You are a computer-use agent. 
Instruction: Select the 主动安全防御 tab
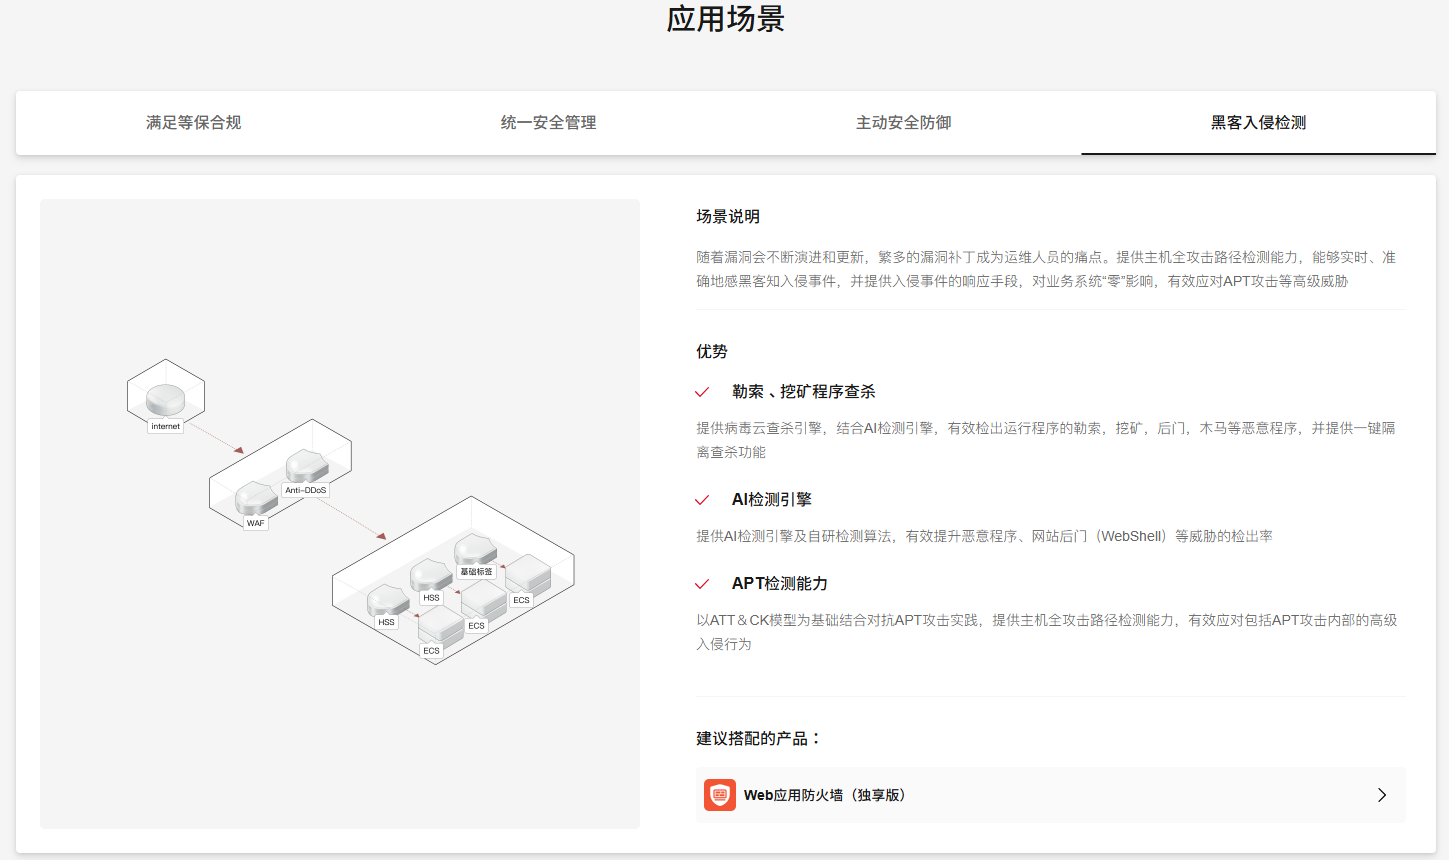coord(903,123)
